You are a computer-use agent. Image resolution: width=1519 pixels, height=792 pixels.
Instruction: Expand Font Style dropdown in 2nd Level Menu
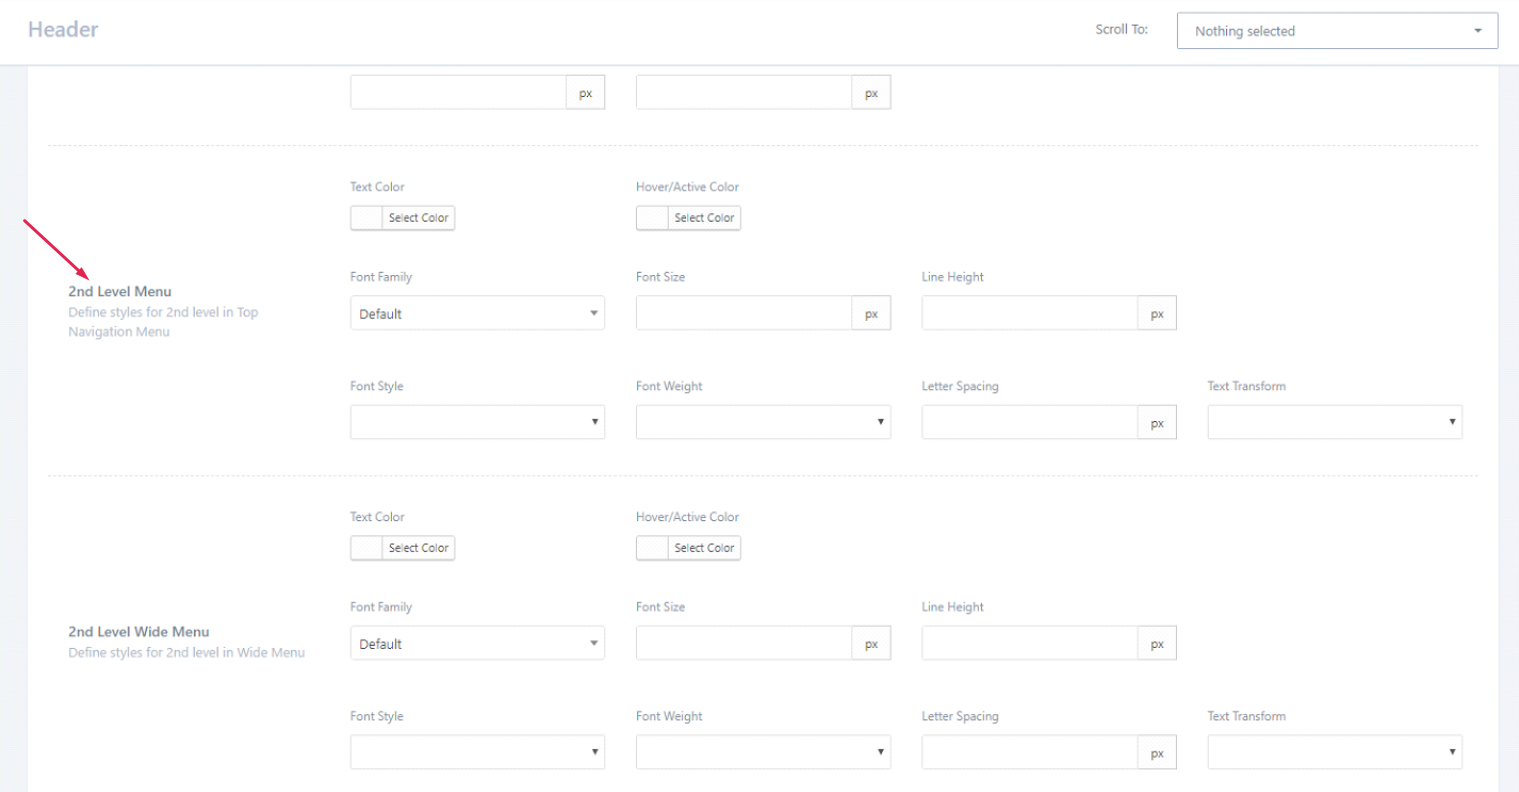pos(477,422)
